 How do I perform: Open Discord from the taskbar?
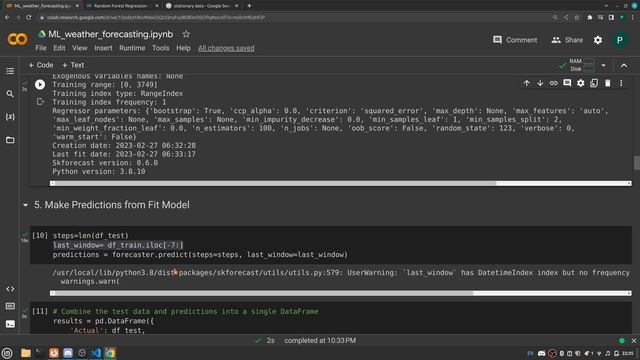68,353
